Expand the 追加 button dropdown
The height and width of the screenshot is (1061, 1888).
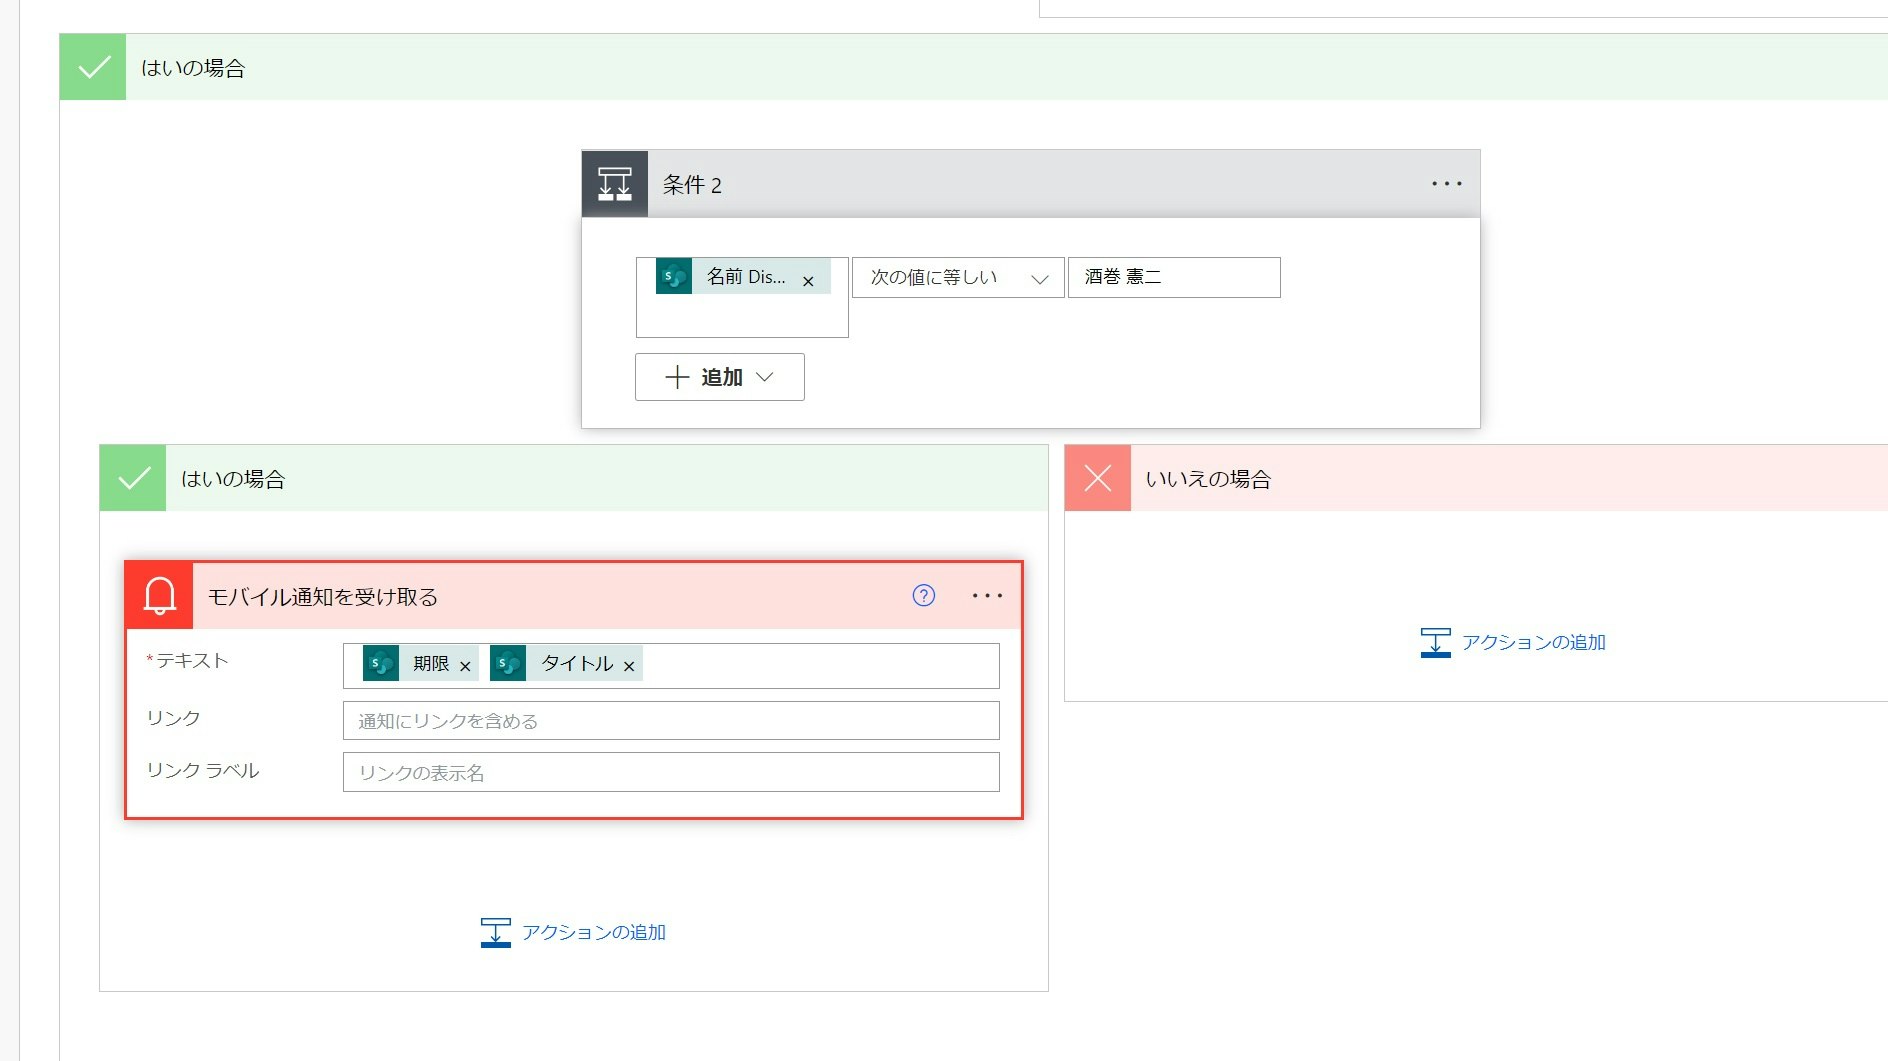765,377
